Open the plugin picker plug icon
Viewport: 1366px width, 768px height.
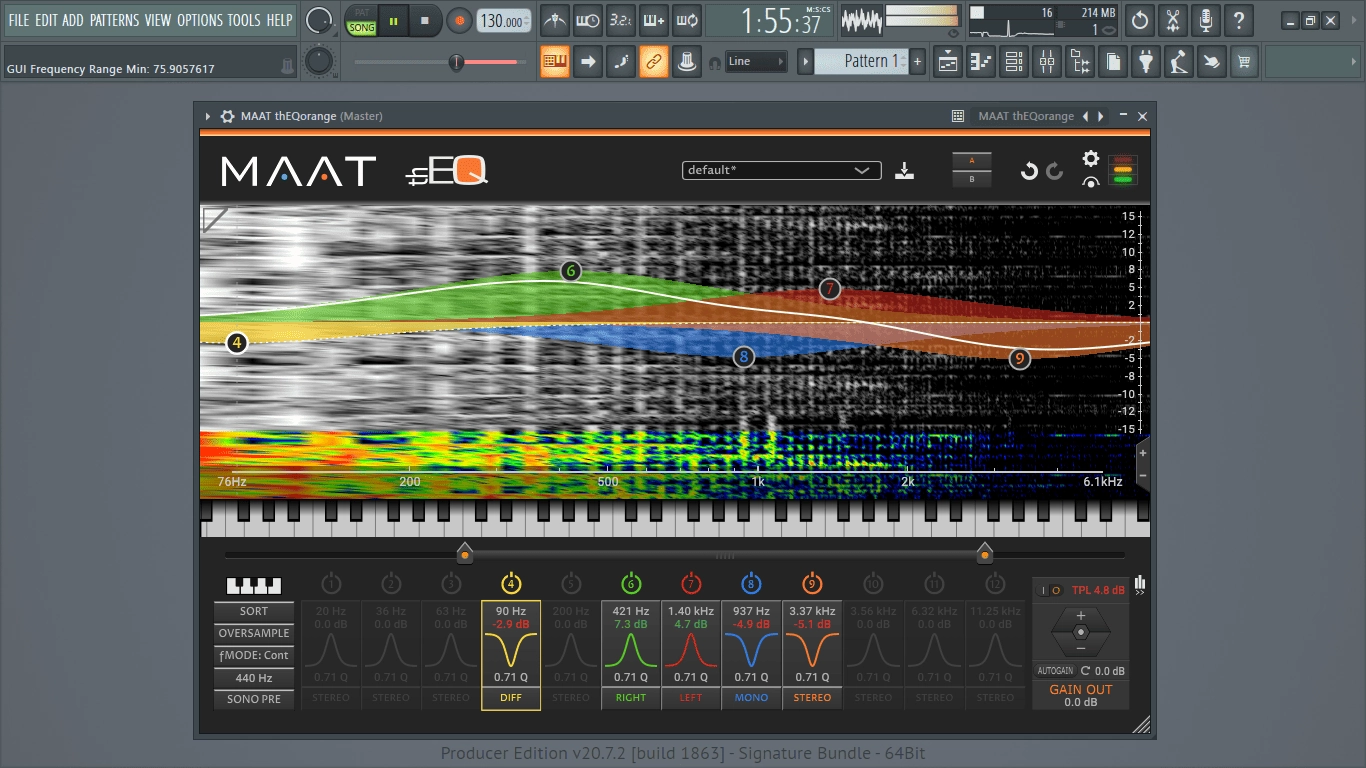click(x=1146, y=61)
